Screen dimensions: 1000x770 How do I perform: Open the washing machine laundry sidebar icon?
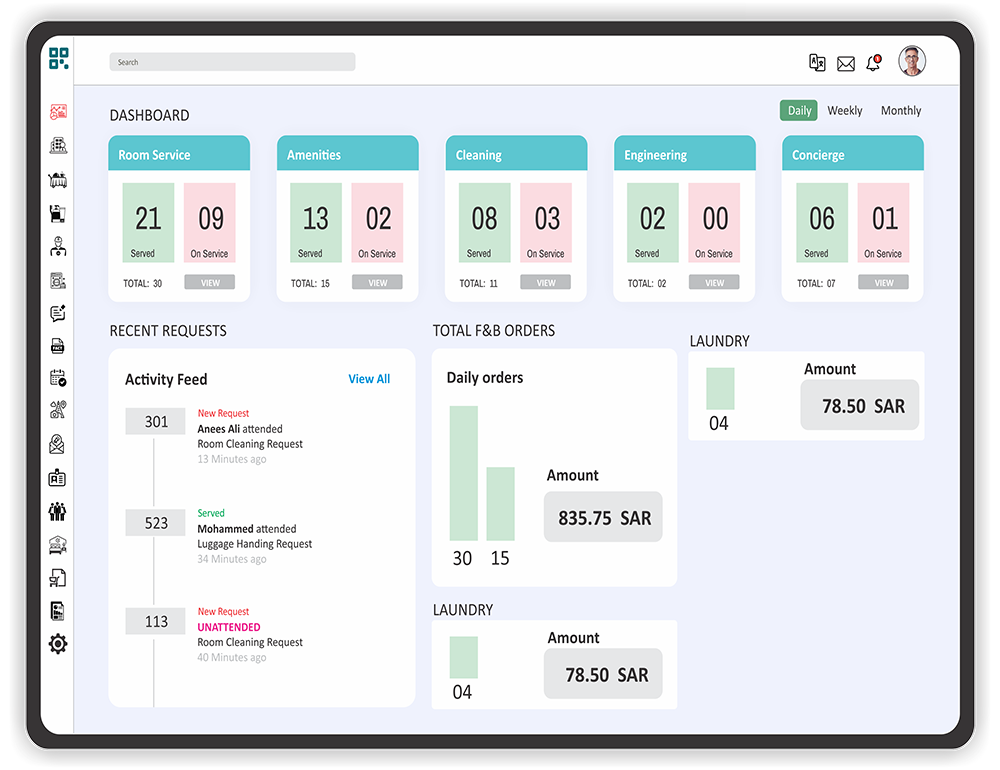click(x=58, y=280)
